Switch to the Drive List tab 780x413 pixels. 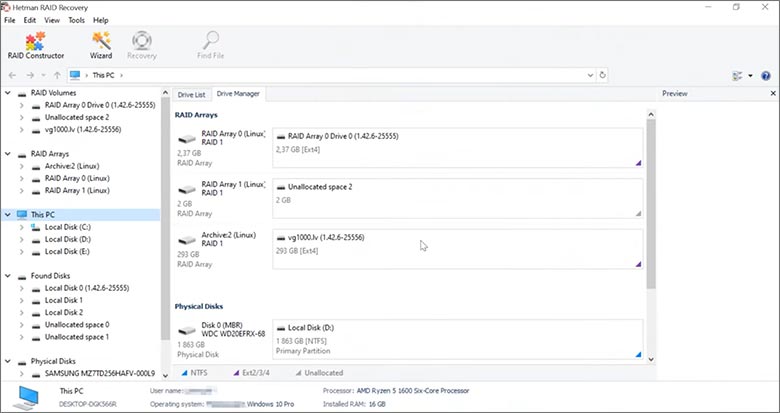coord(191,94)
